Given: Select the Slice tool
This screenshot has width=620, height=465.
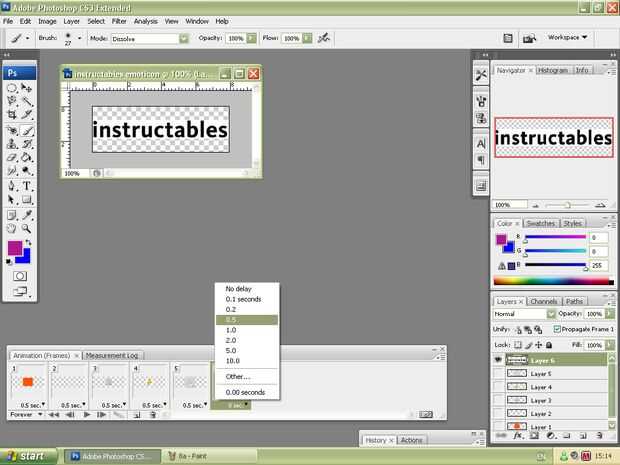Looking at the screenshot, I should (26, 115).
